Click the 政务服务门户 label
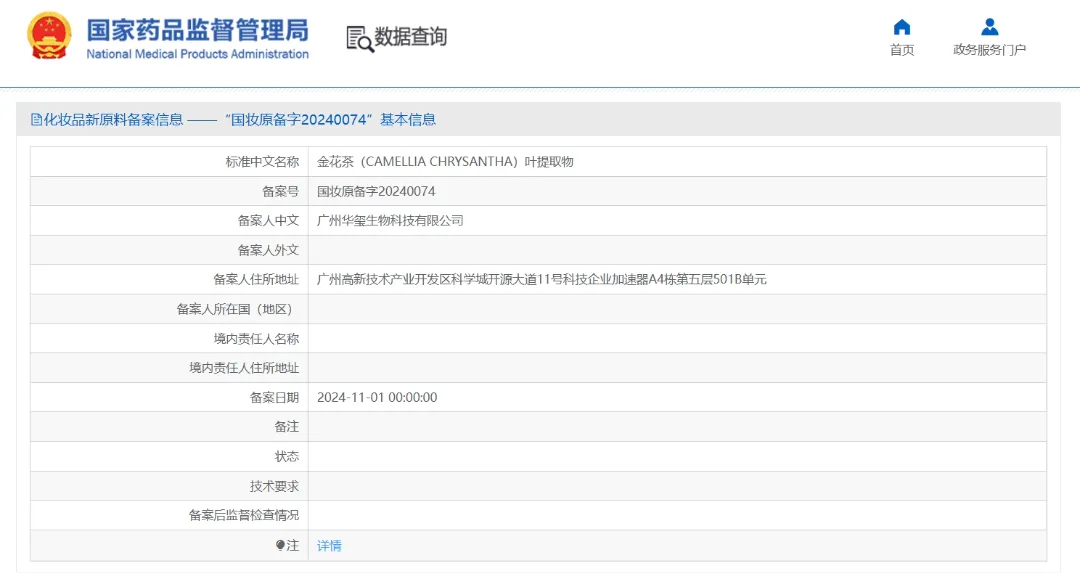The height and width of the screenshot is (586, 1080). point(990,50)
